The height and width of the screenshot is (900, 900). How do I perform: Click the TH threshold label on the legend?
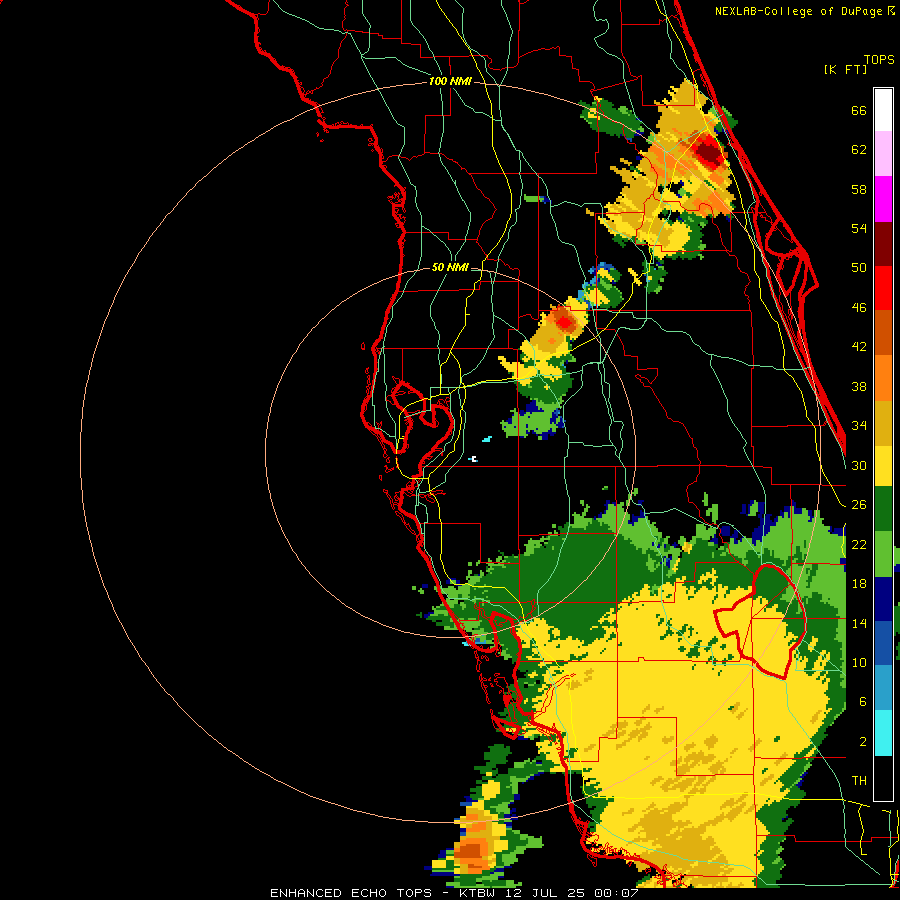859,781
